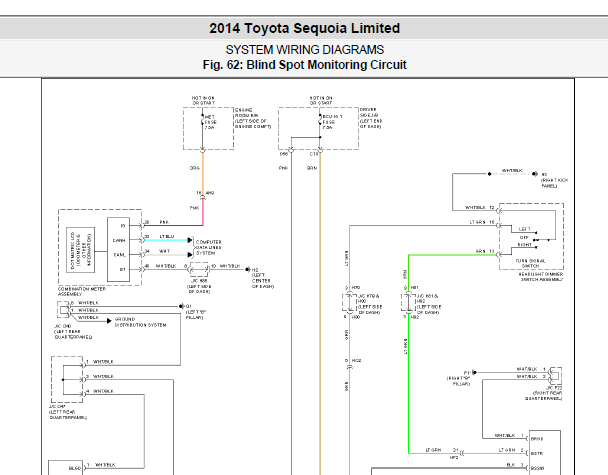This screenshot has width=608, height=475.
Task: Click the Q1 (Left "D" Pillar) ground label
Action: (196, 312)
